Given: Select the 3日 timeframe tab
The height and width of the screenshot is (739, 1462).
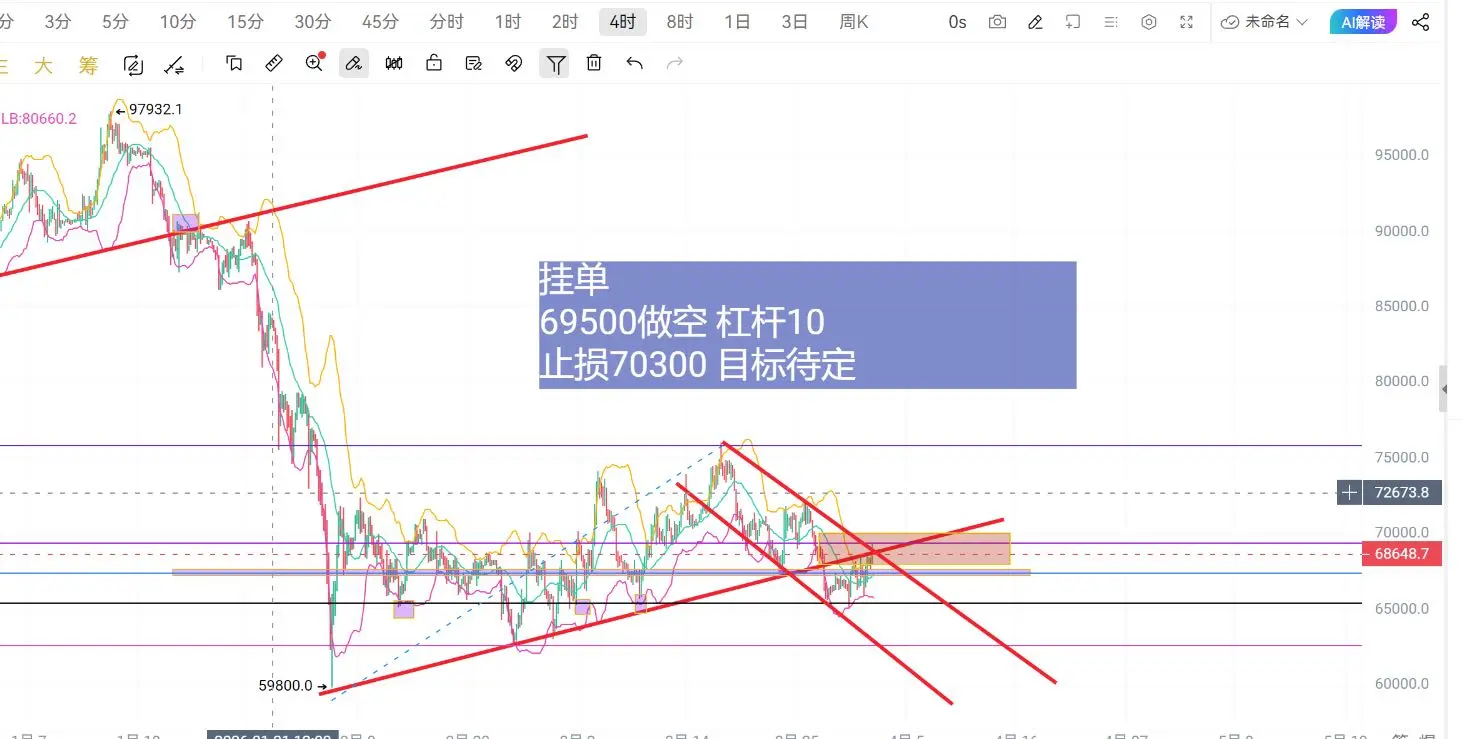Looking at the screenshot, I should click(x=794, y=22).
